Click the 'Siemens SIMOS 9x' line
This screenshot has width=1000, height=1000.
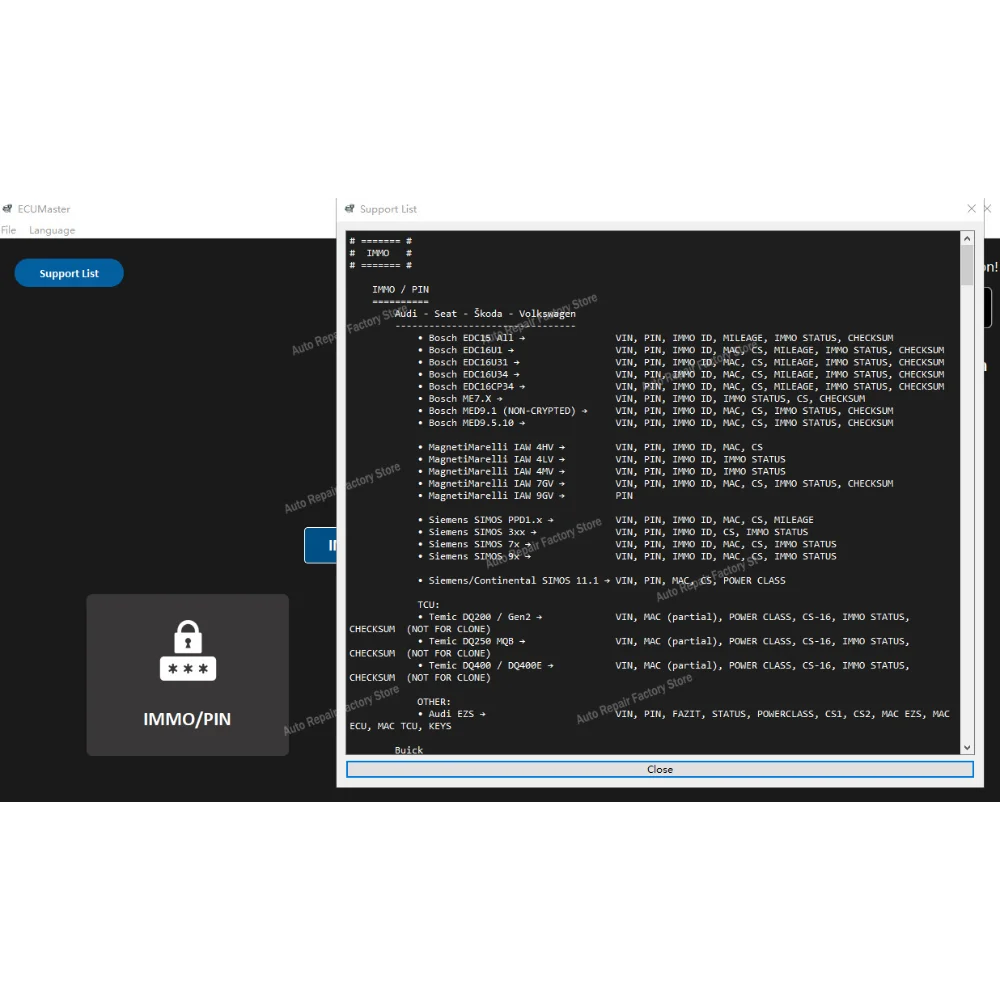click(628, 556)
